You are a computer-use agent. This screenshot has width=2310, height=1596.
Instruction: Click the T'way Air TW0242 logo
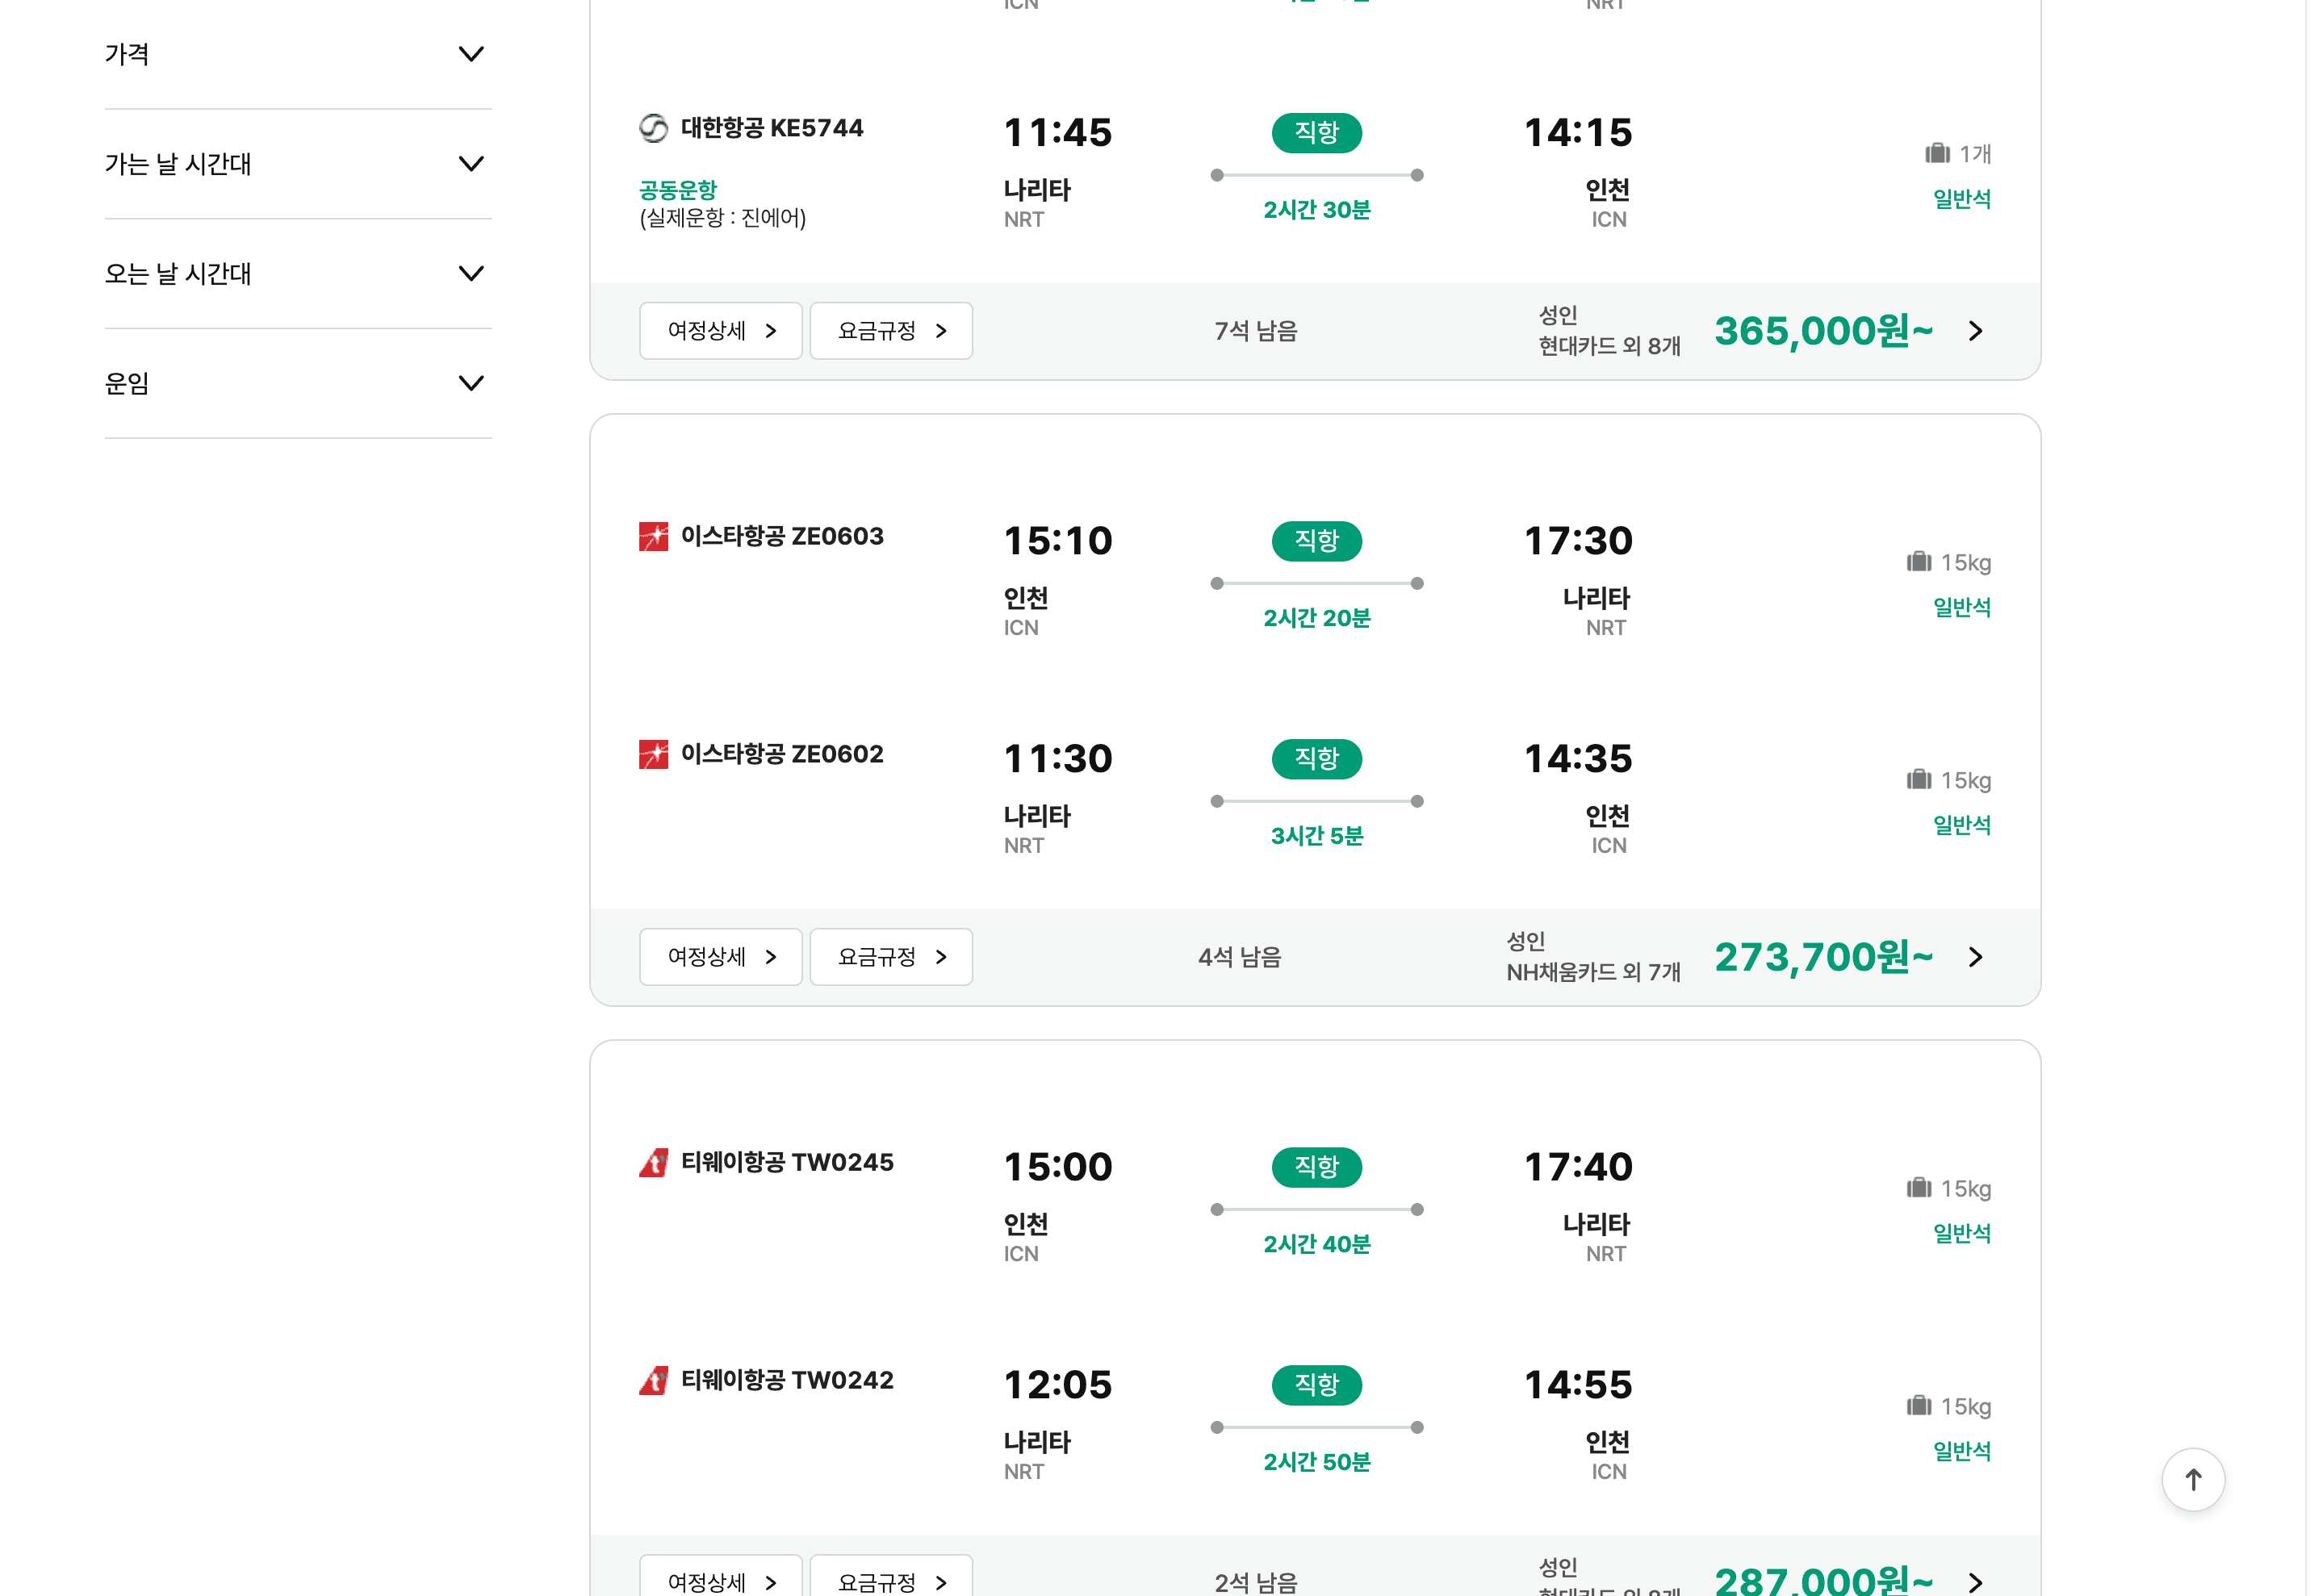point(653,1380)
